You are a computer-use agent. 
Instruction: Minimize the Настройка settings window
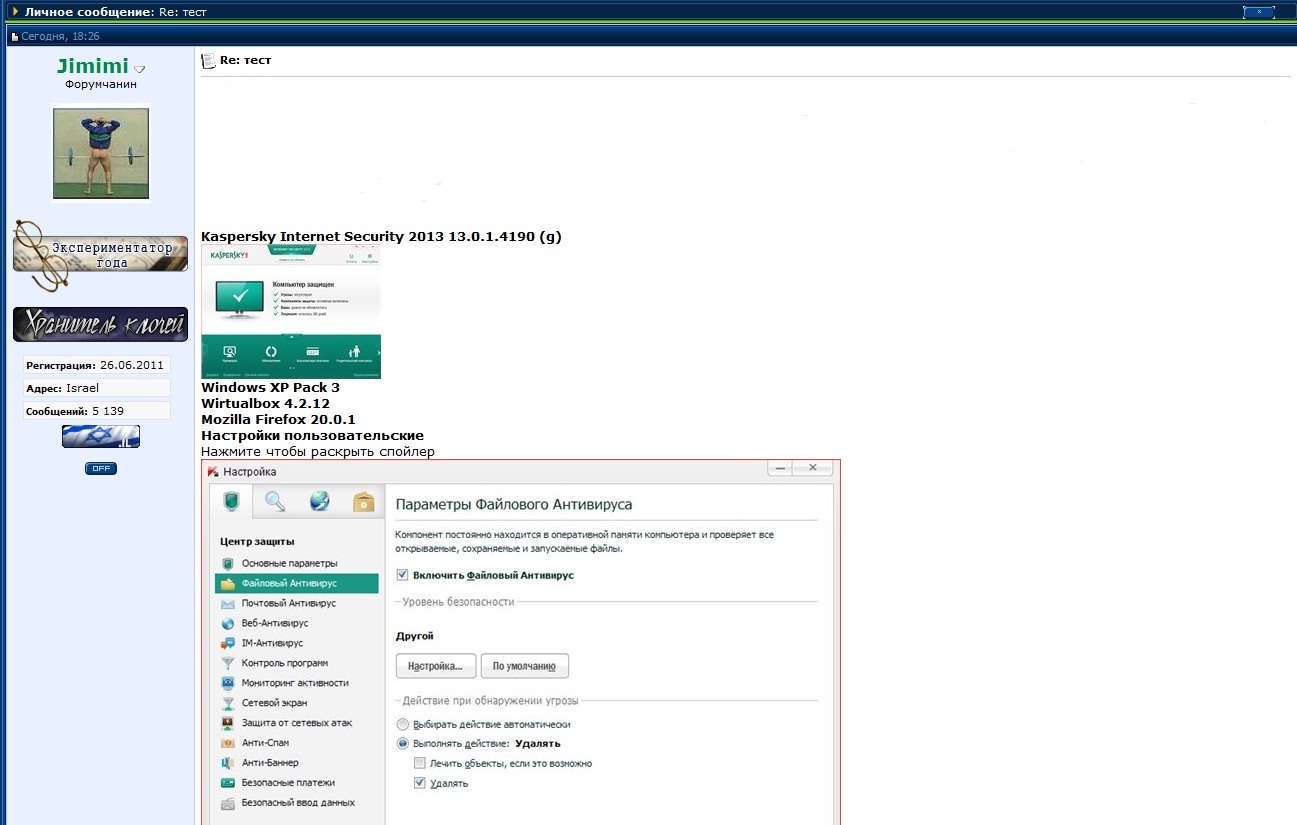[781, 469]
